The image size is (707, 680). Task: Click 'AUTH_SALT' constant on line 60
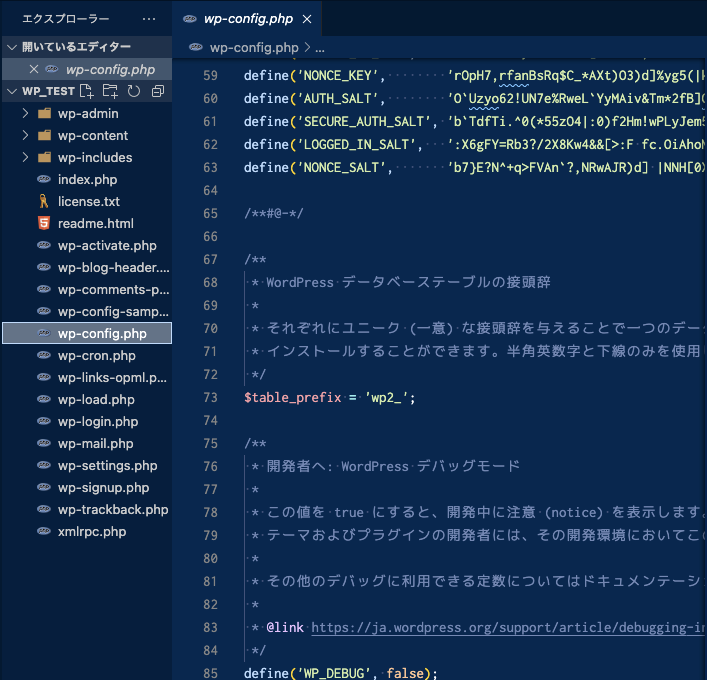pos(338,99)
